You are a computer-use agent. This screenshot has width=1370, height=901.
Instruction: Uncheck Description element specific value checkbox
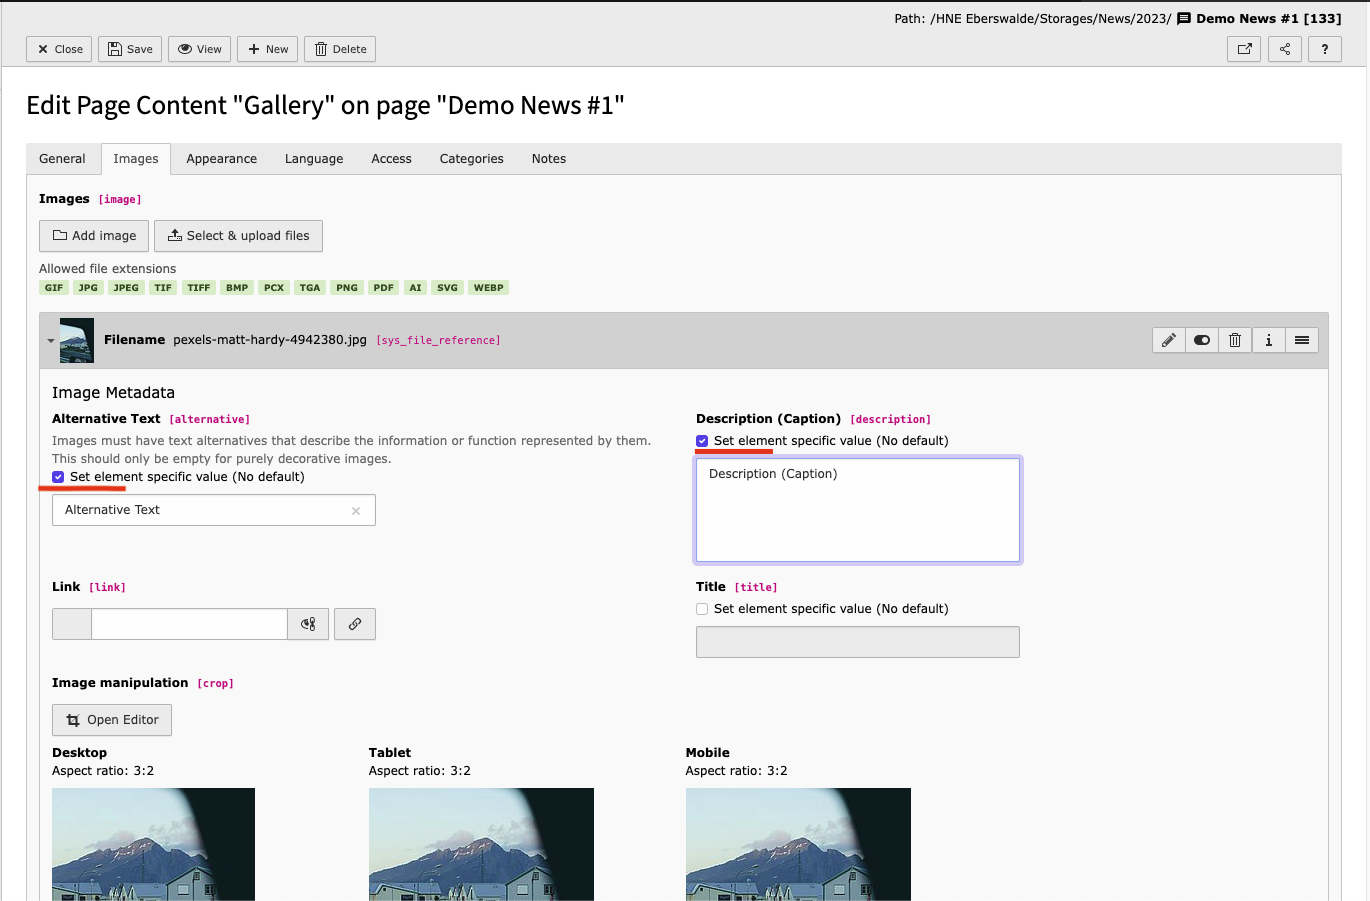tap(702, 441)
